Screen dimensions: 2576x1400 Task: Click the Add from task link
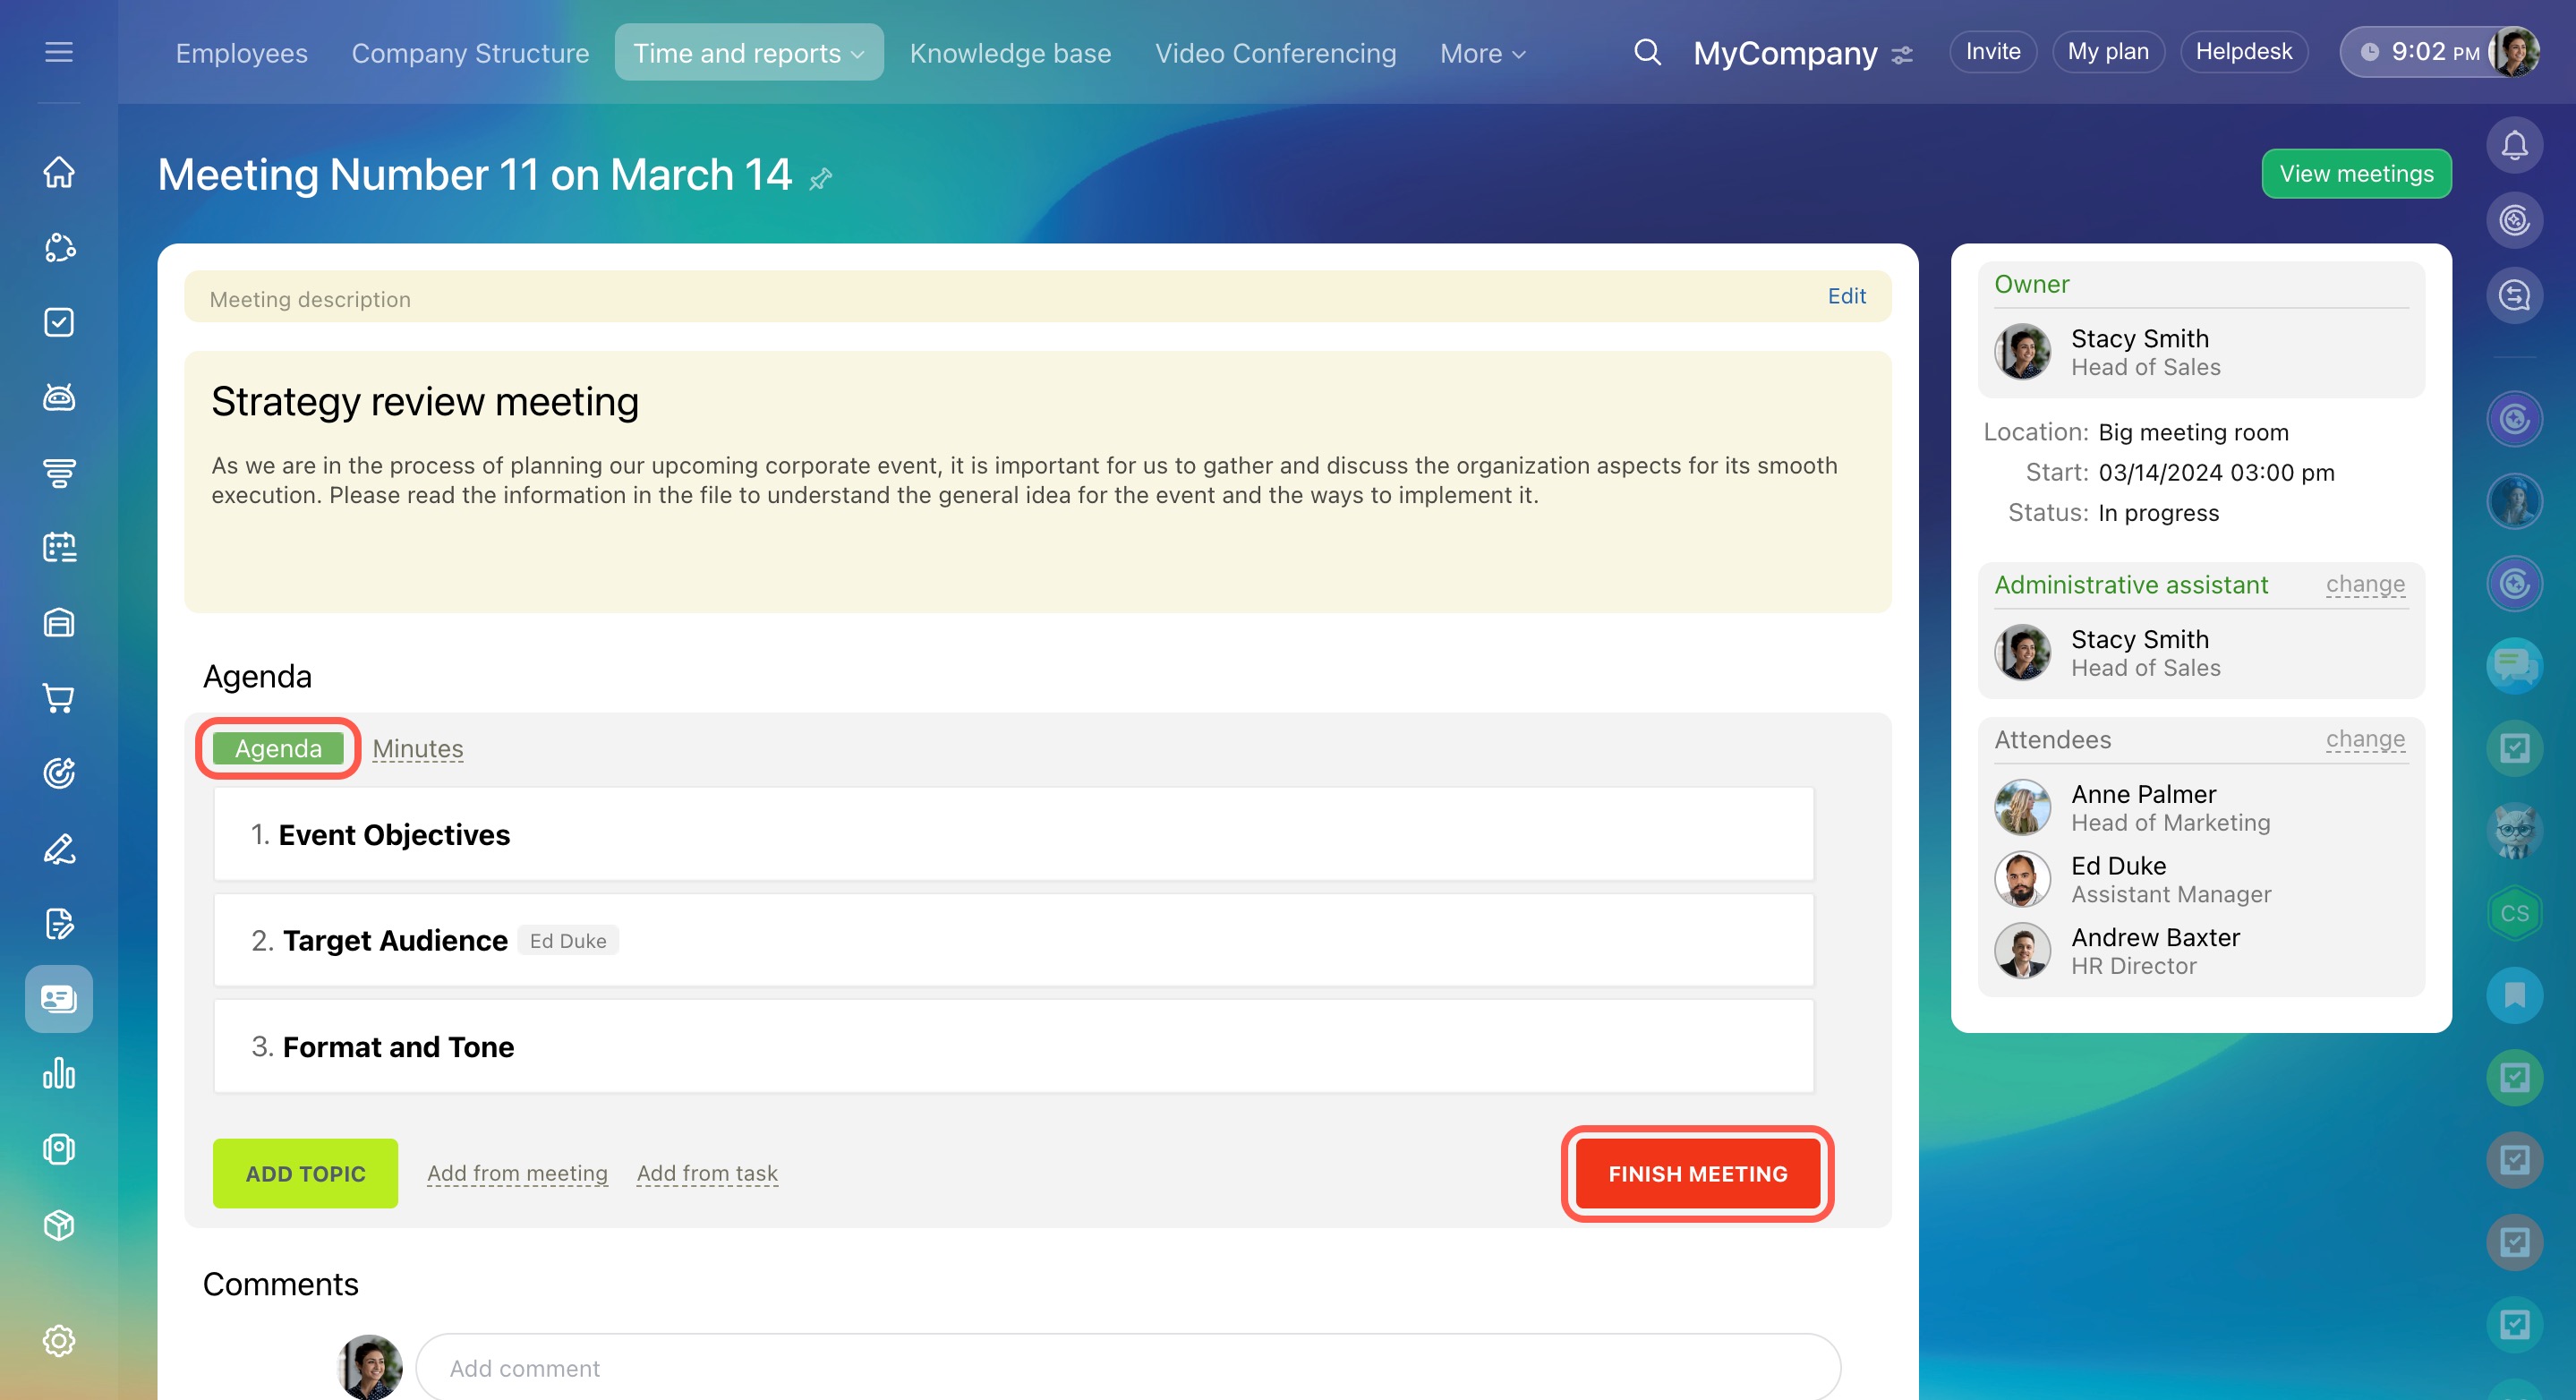point(707,1173)
